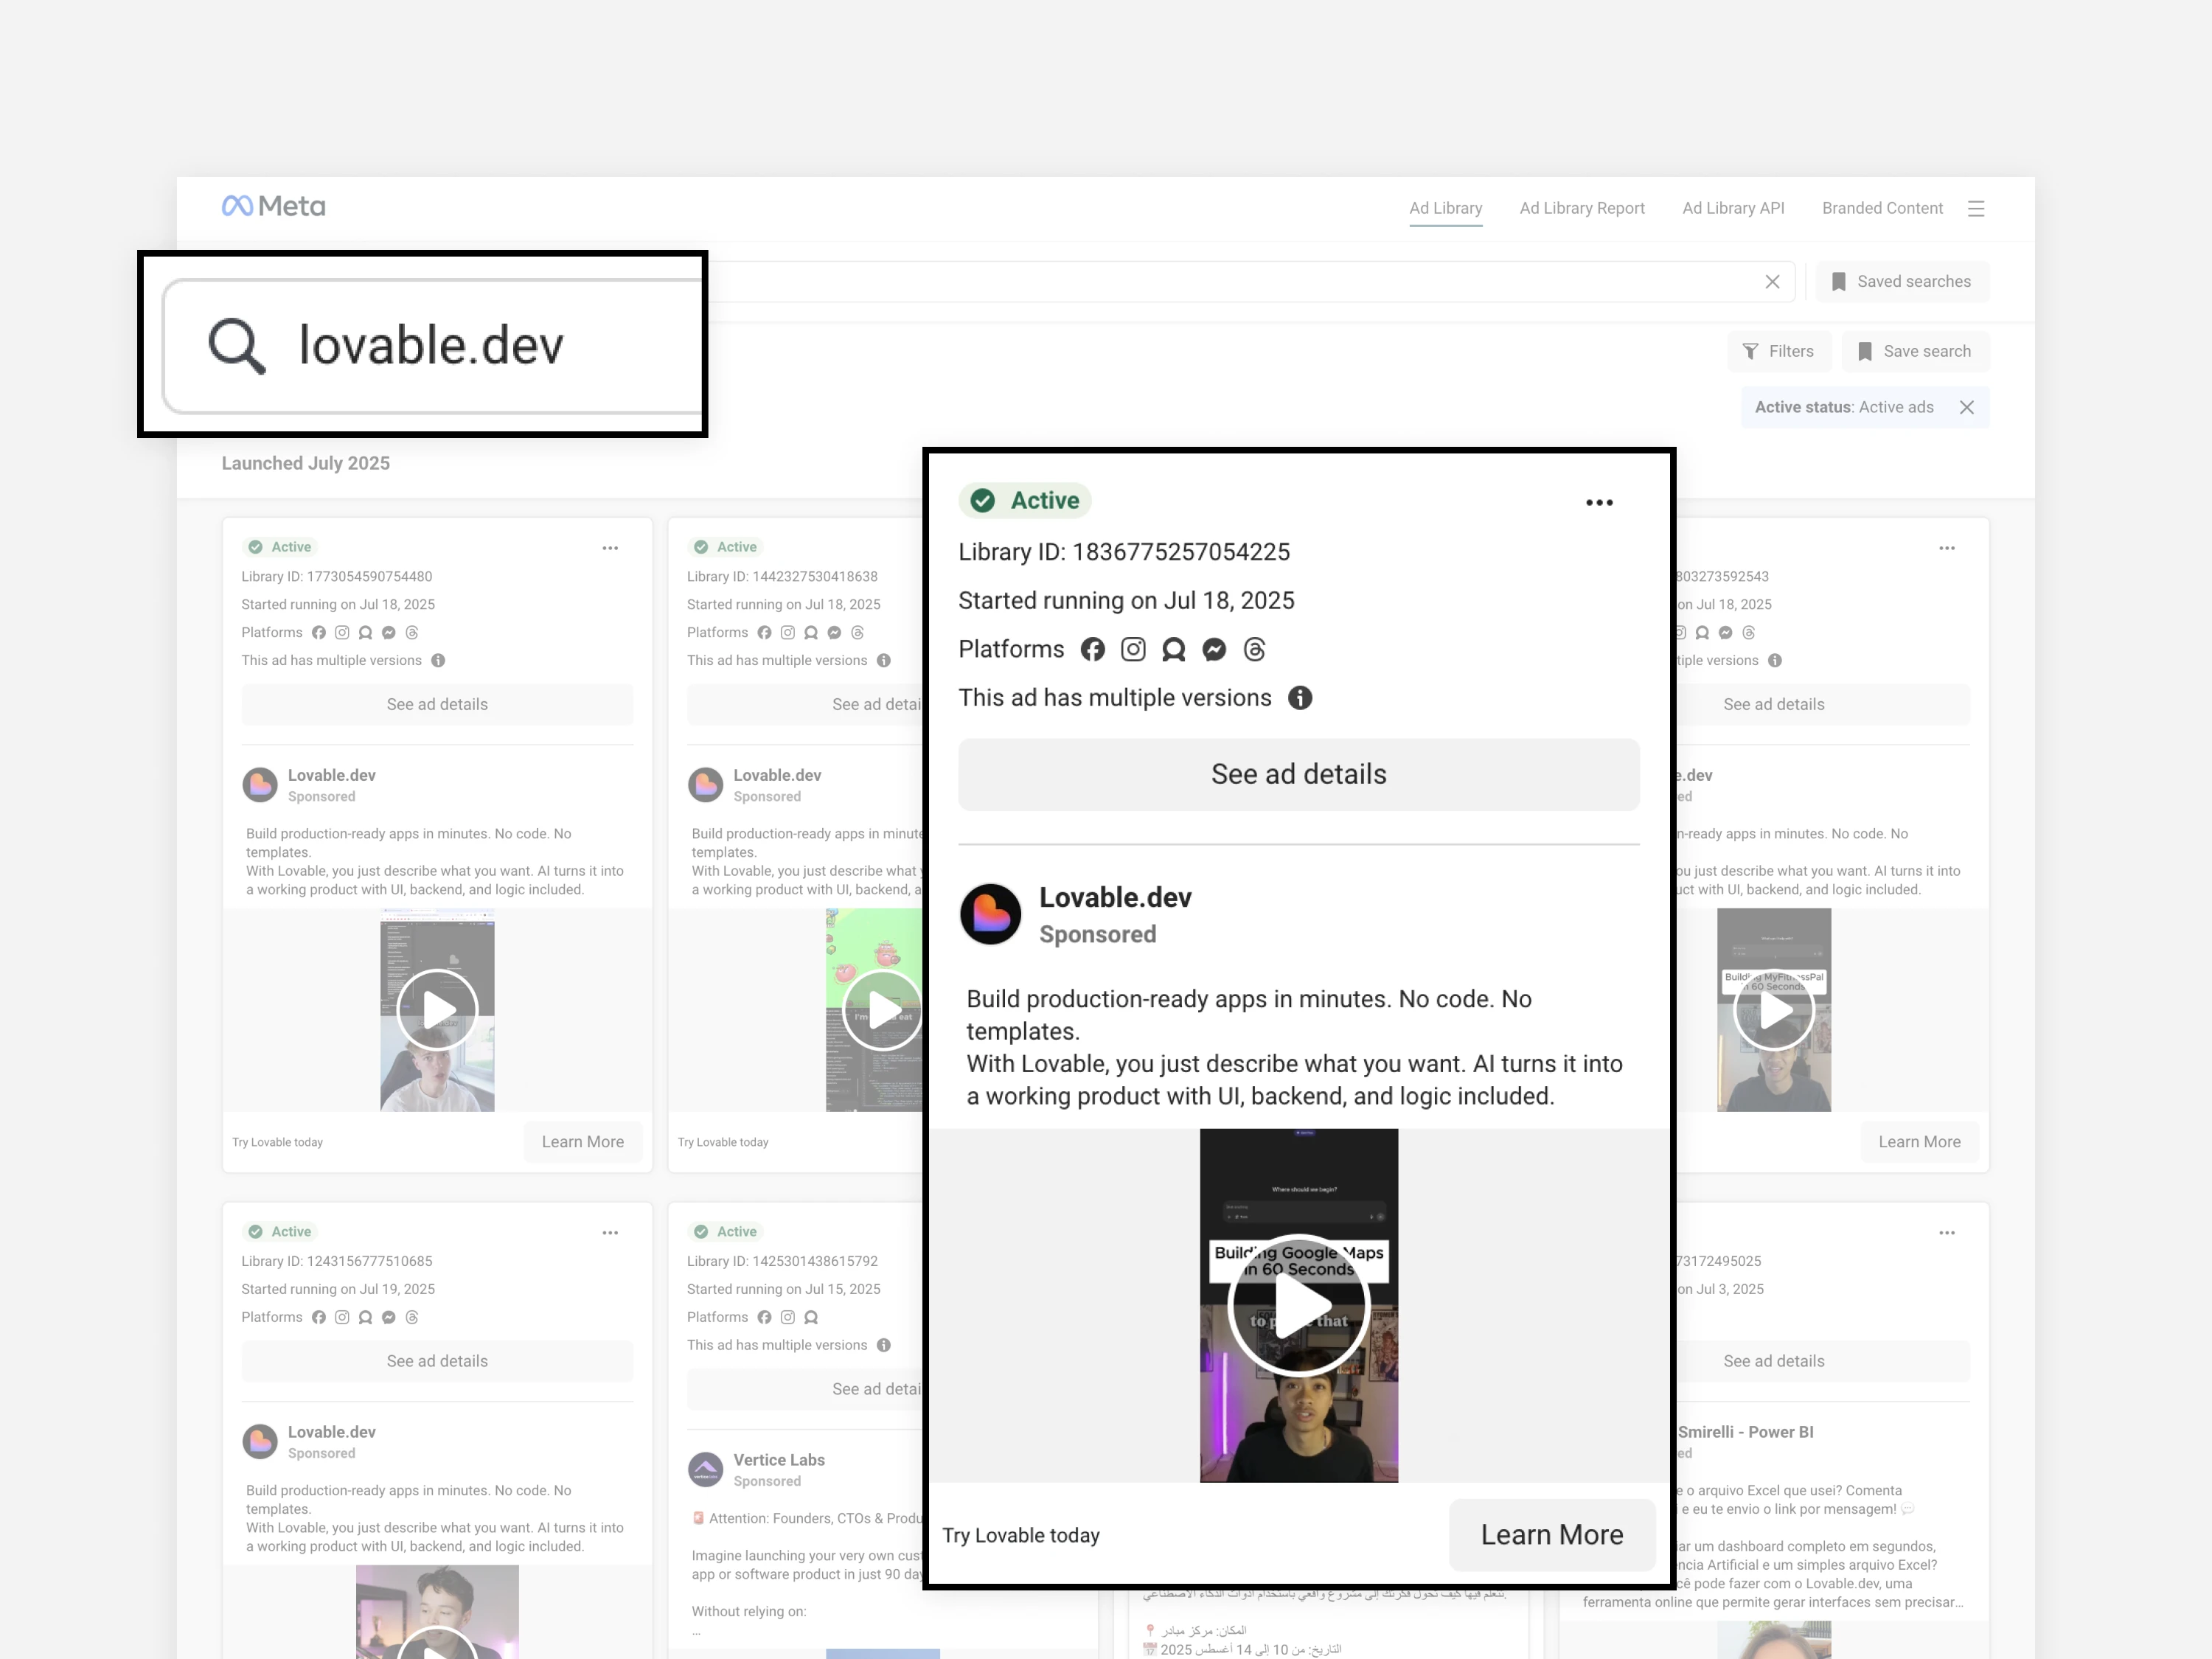Viewport: 2212px width, 1659px height.
Task: Click the info icon on ad 1773054590754480
Action: pyautogui.click(x=438, y=660)
